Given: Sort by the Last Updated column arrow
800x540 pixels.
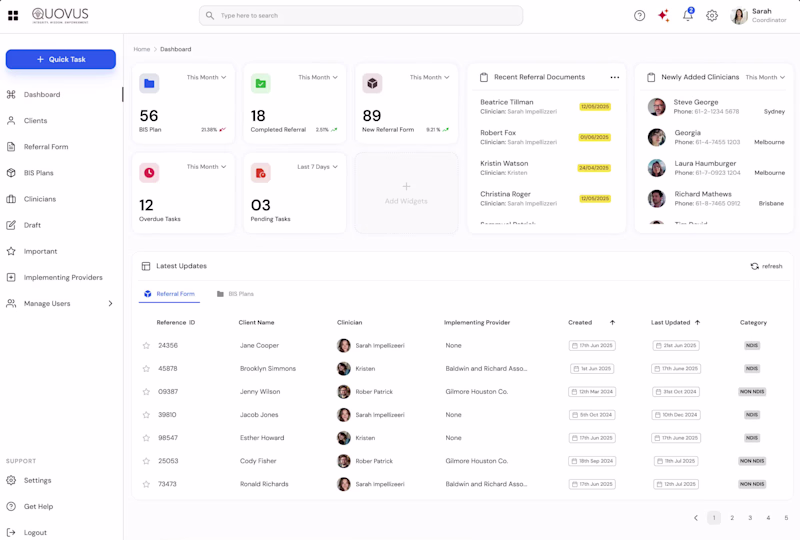Looking at the screenshot, I should tap(697, 323).
